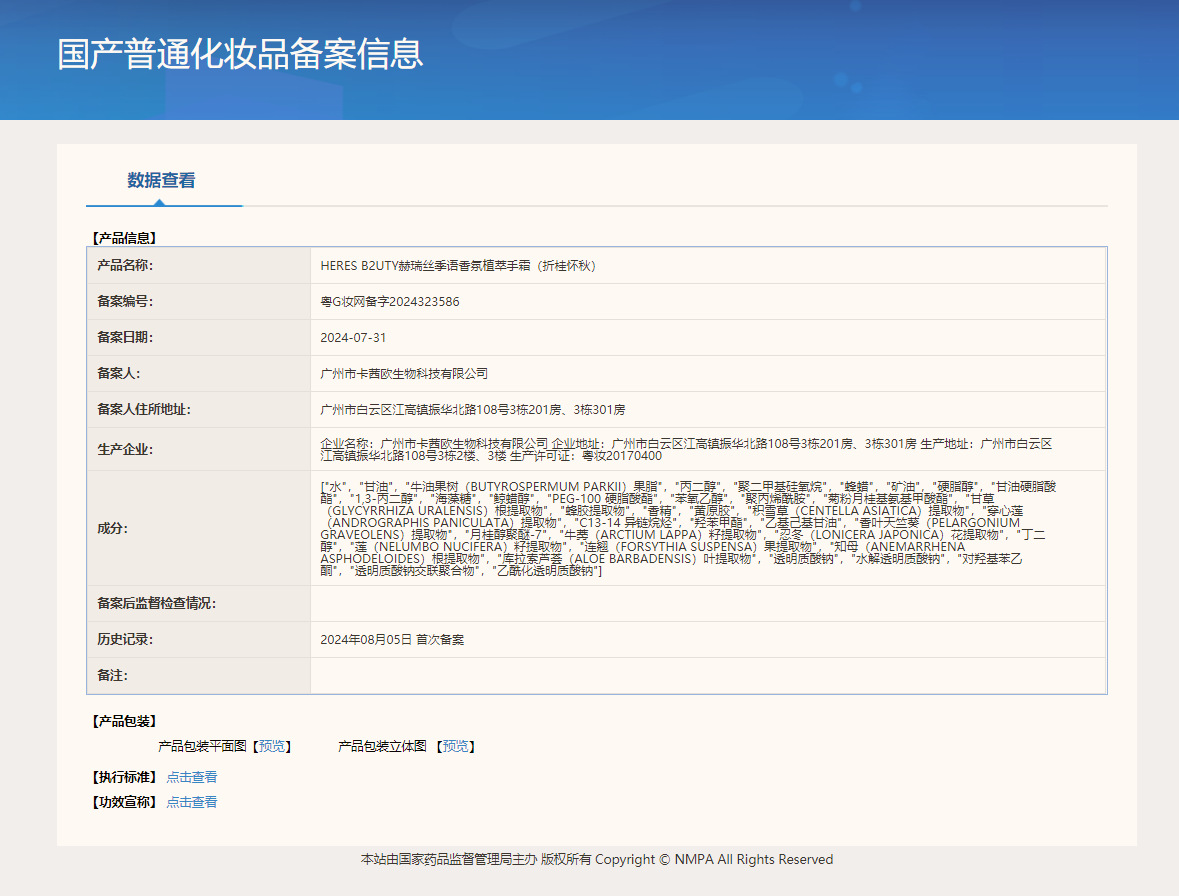Preview 产品包装平面图 via 预览 link

[x=271, y=746]
